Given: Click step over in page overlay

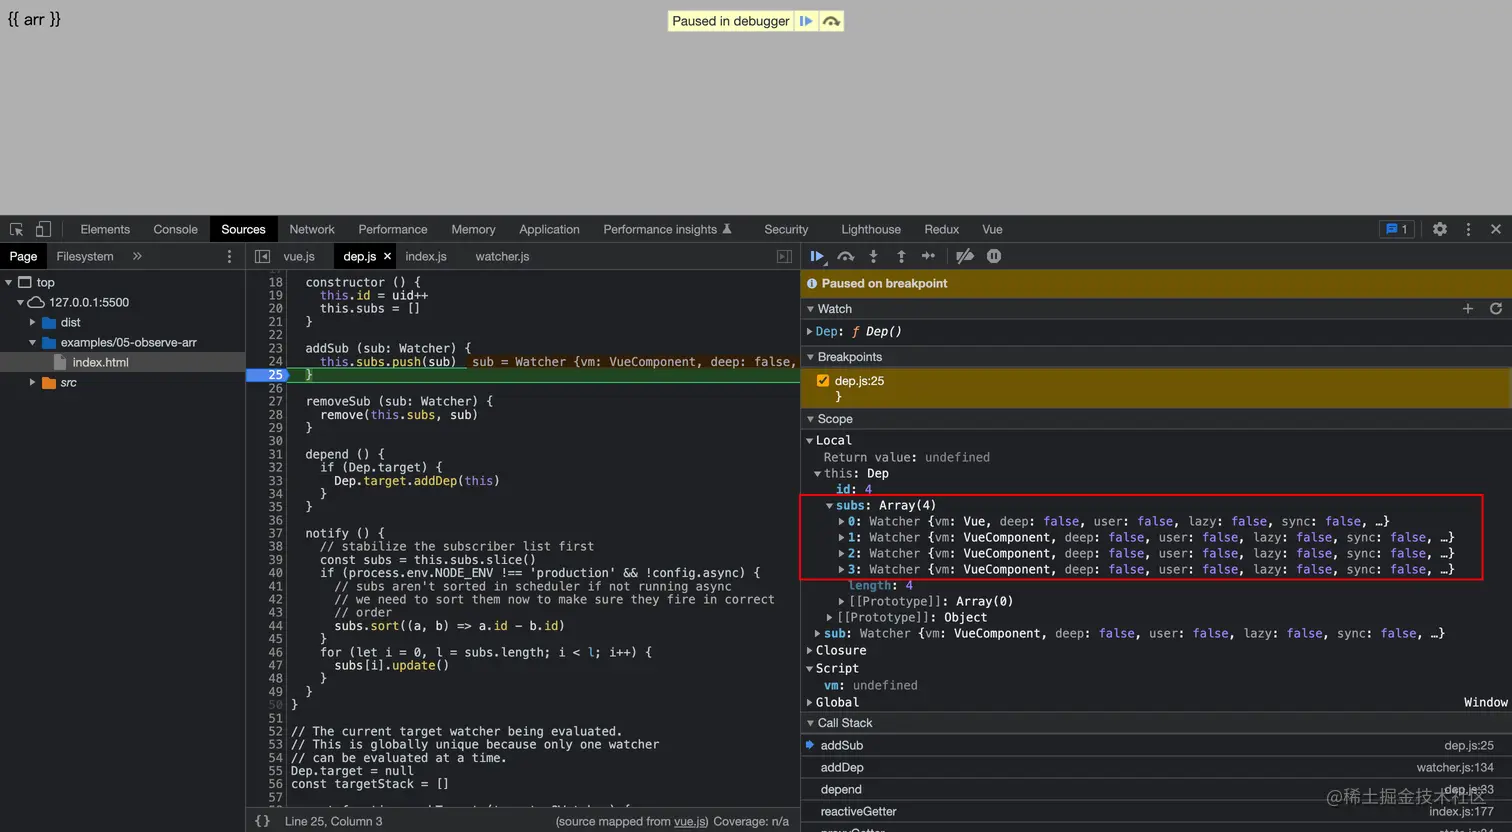Looking at the screenshot, I should click(x=831, y=21).
